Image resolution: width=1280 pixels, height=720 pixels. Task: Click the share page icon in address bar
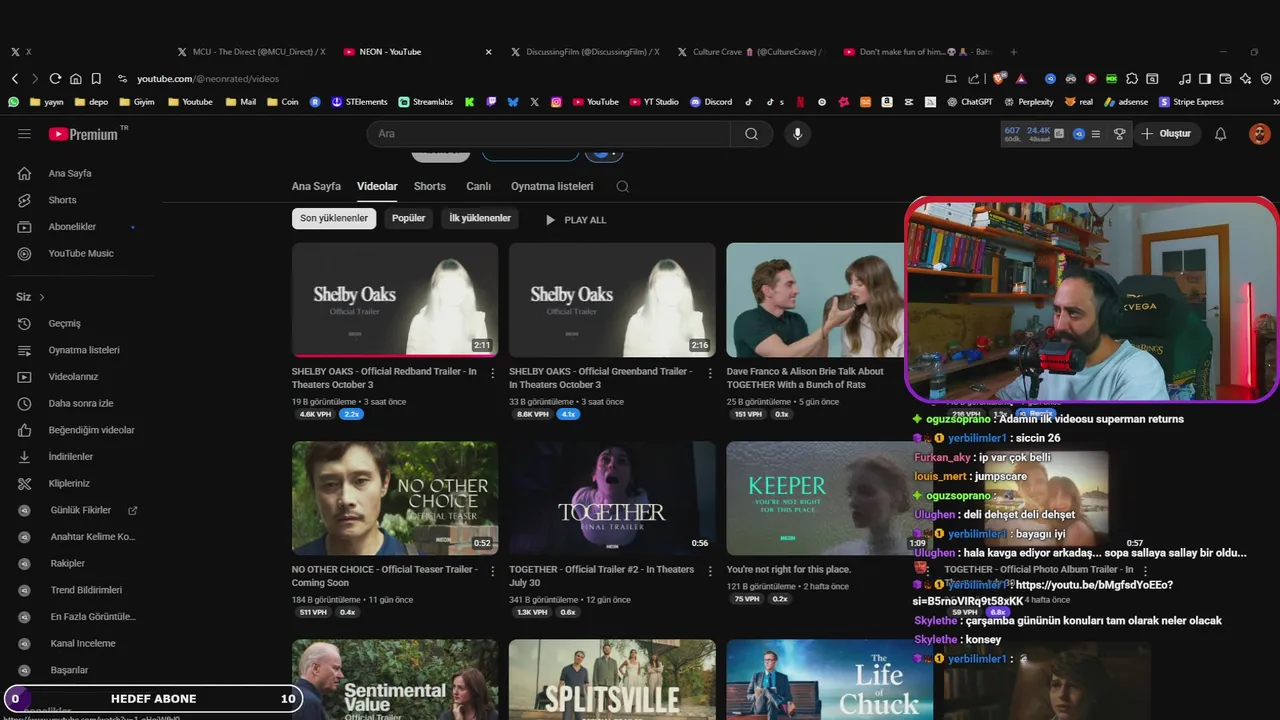click(x=972, y=78)
